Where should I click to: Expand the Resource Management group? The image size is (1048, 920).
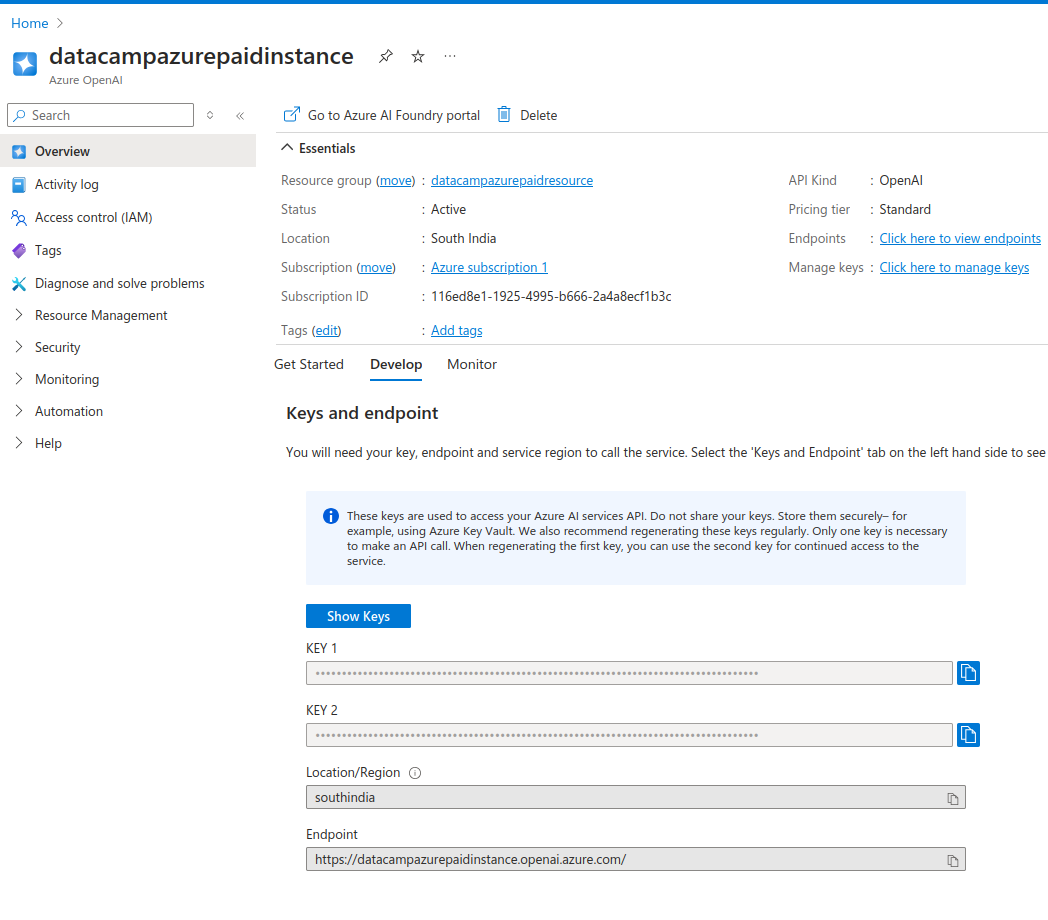(x=19, y=315)
